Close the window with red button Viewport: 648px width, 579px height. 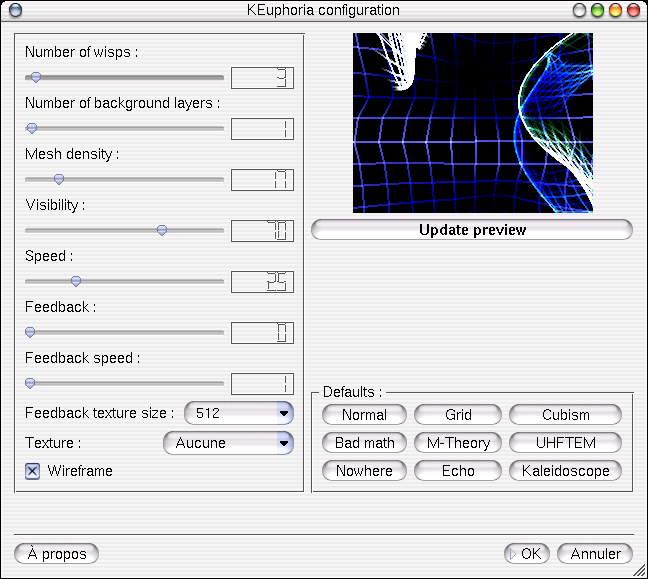tap(634, 10)
